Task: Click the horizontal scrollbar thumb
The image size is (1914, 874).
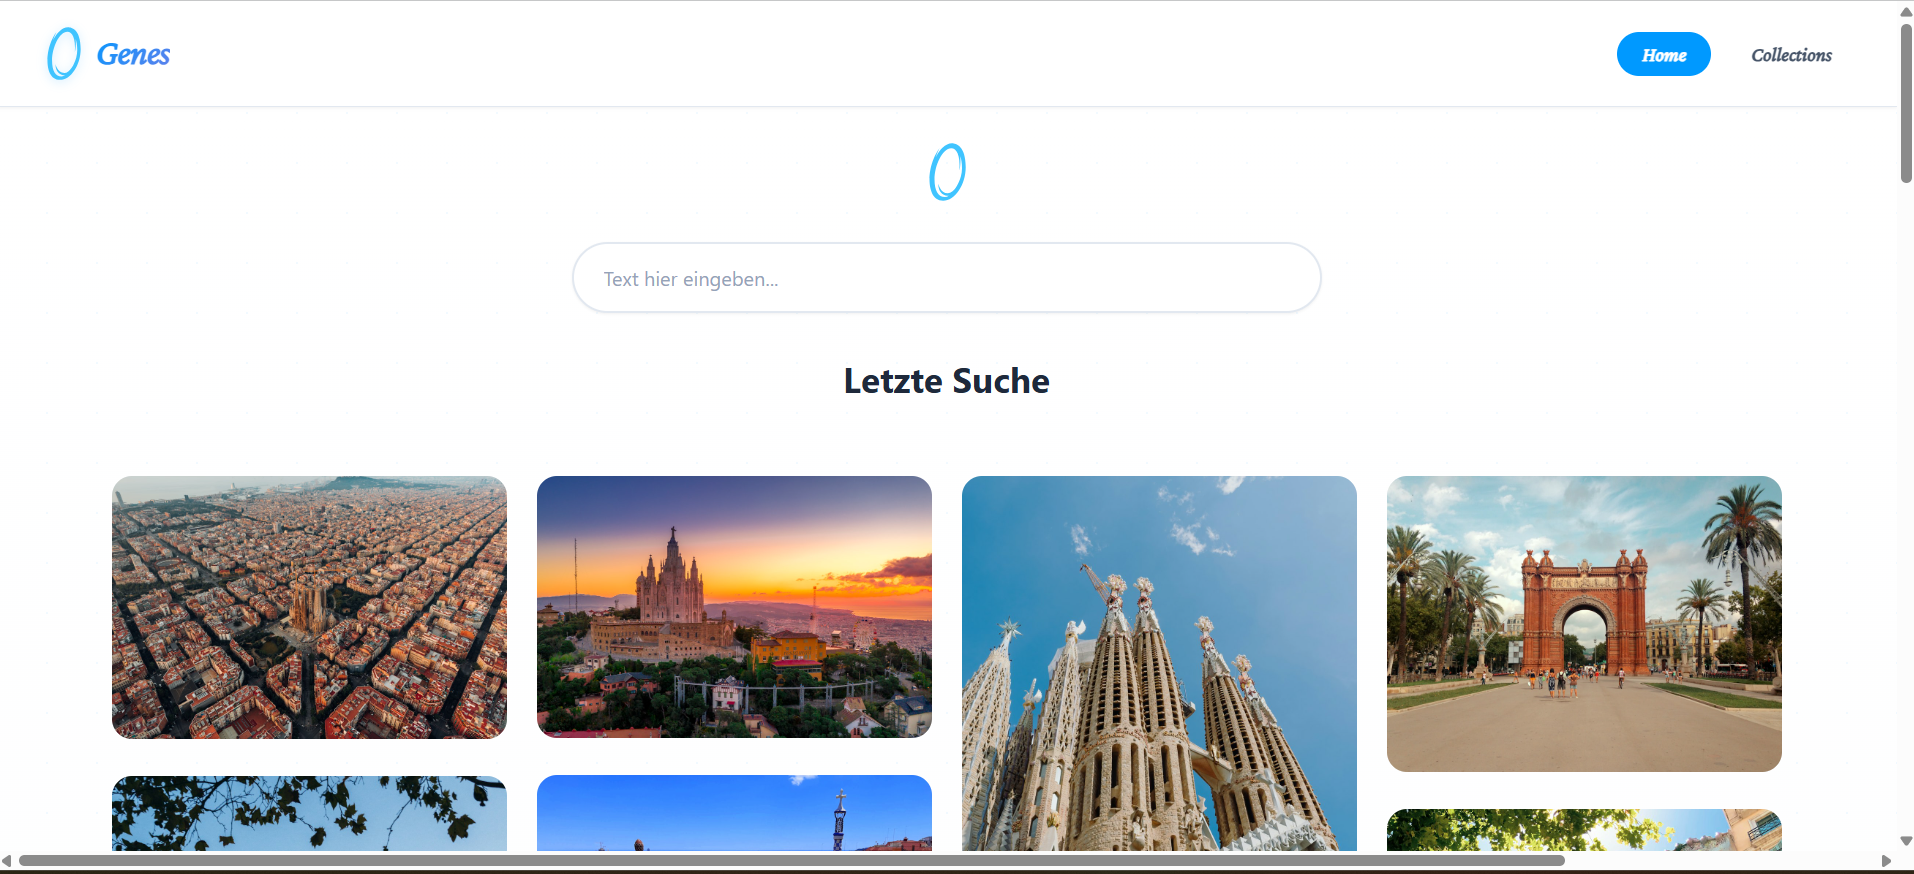Action: 791,861
